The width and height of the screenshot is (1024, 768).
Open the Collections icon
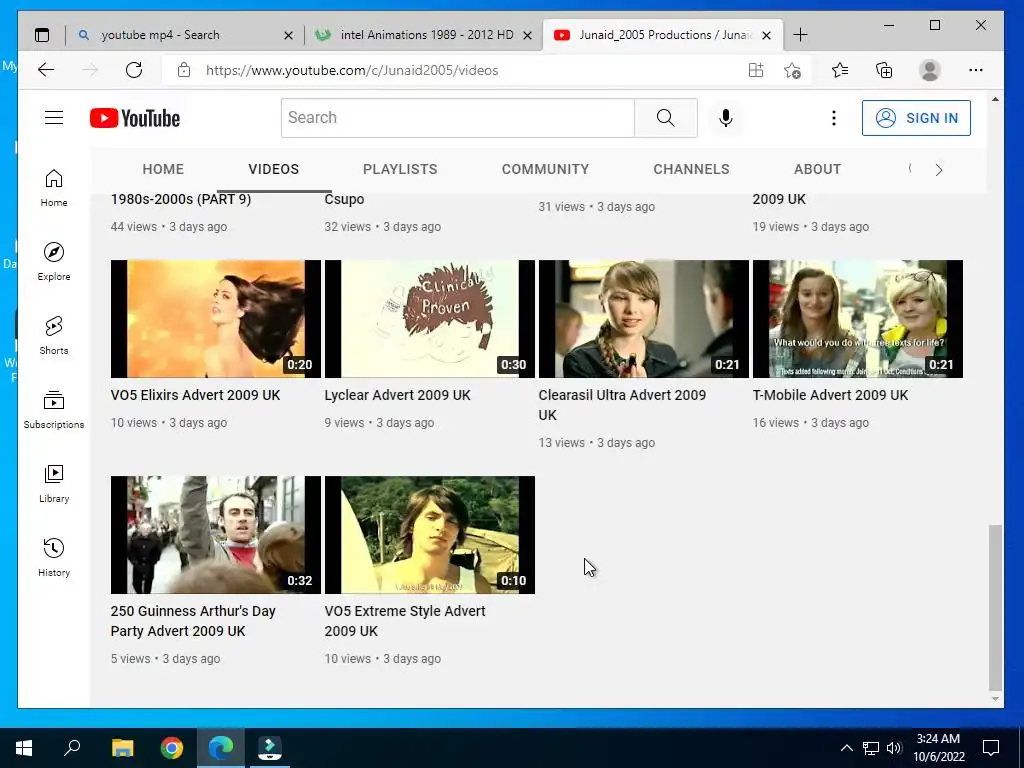(884, 70)
